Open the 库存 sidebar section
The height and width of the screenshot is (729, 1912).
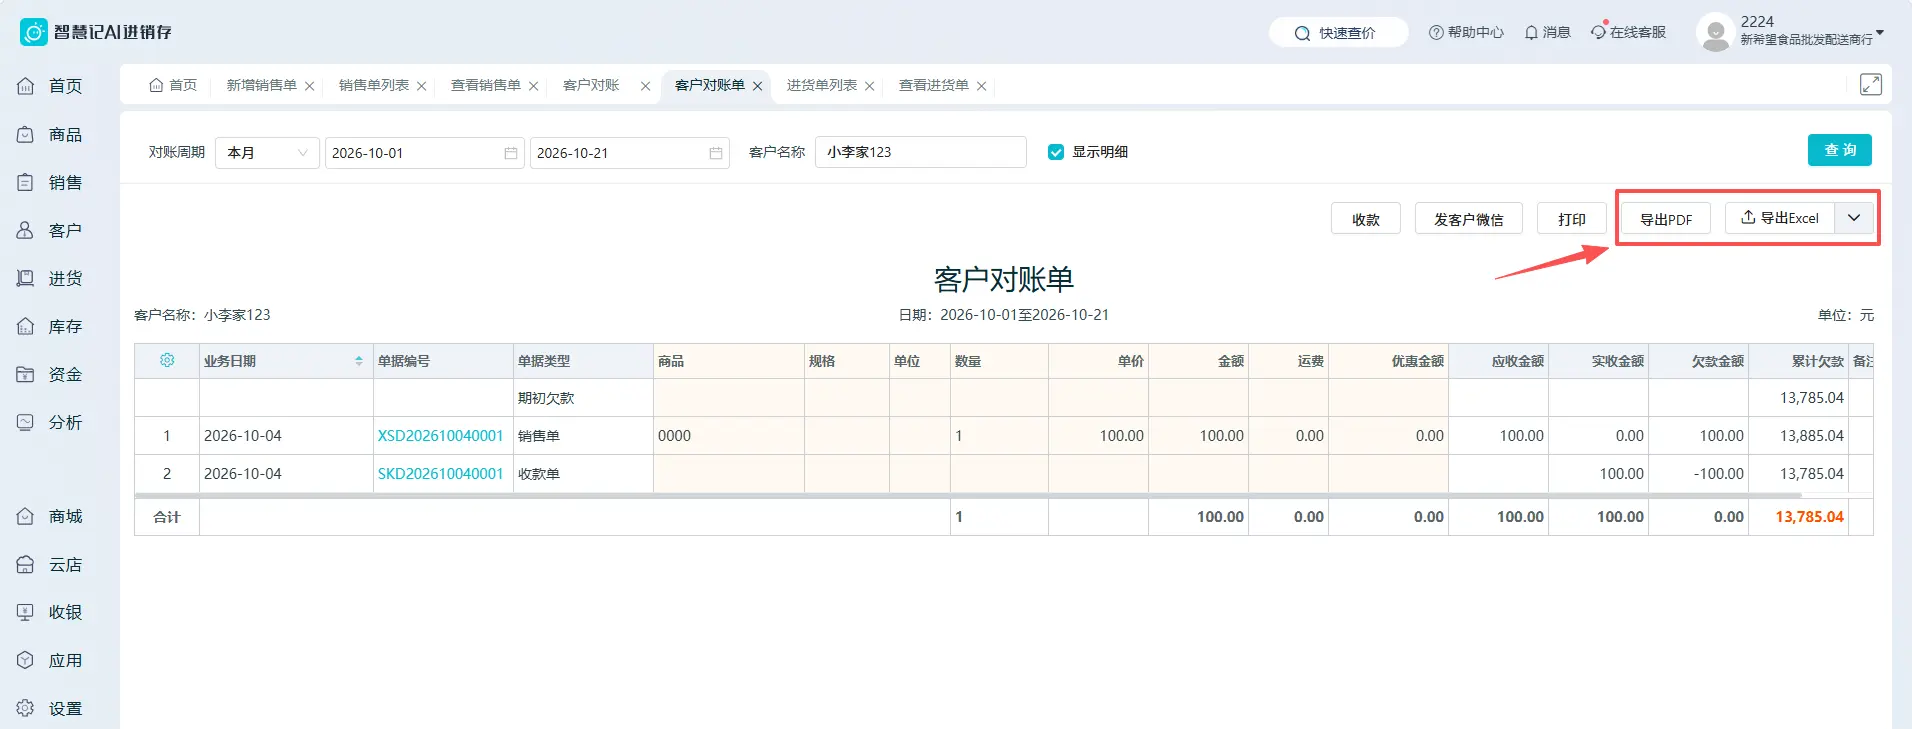50,326
